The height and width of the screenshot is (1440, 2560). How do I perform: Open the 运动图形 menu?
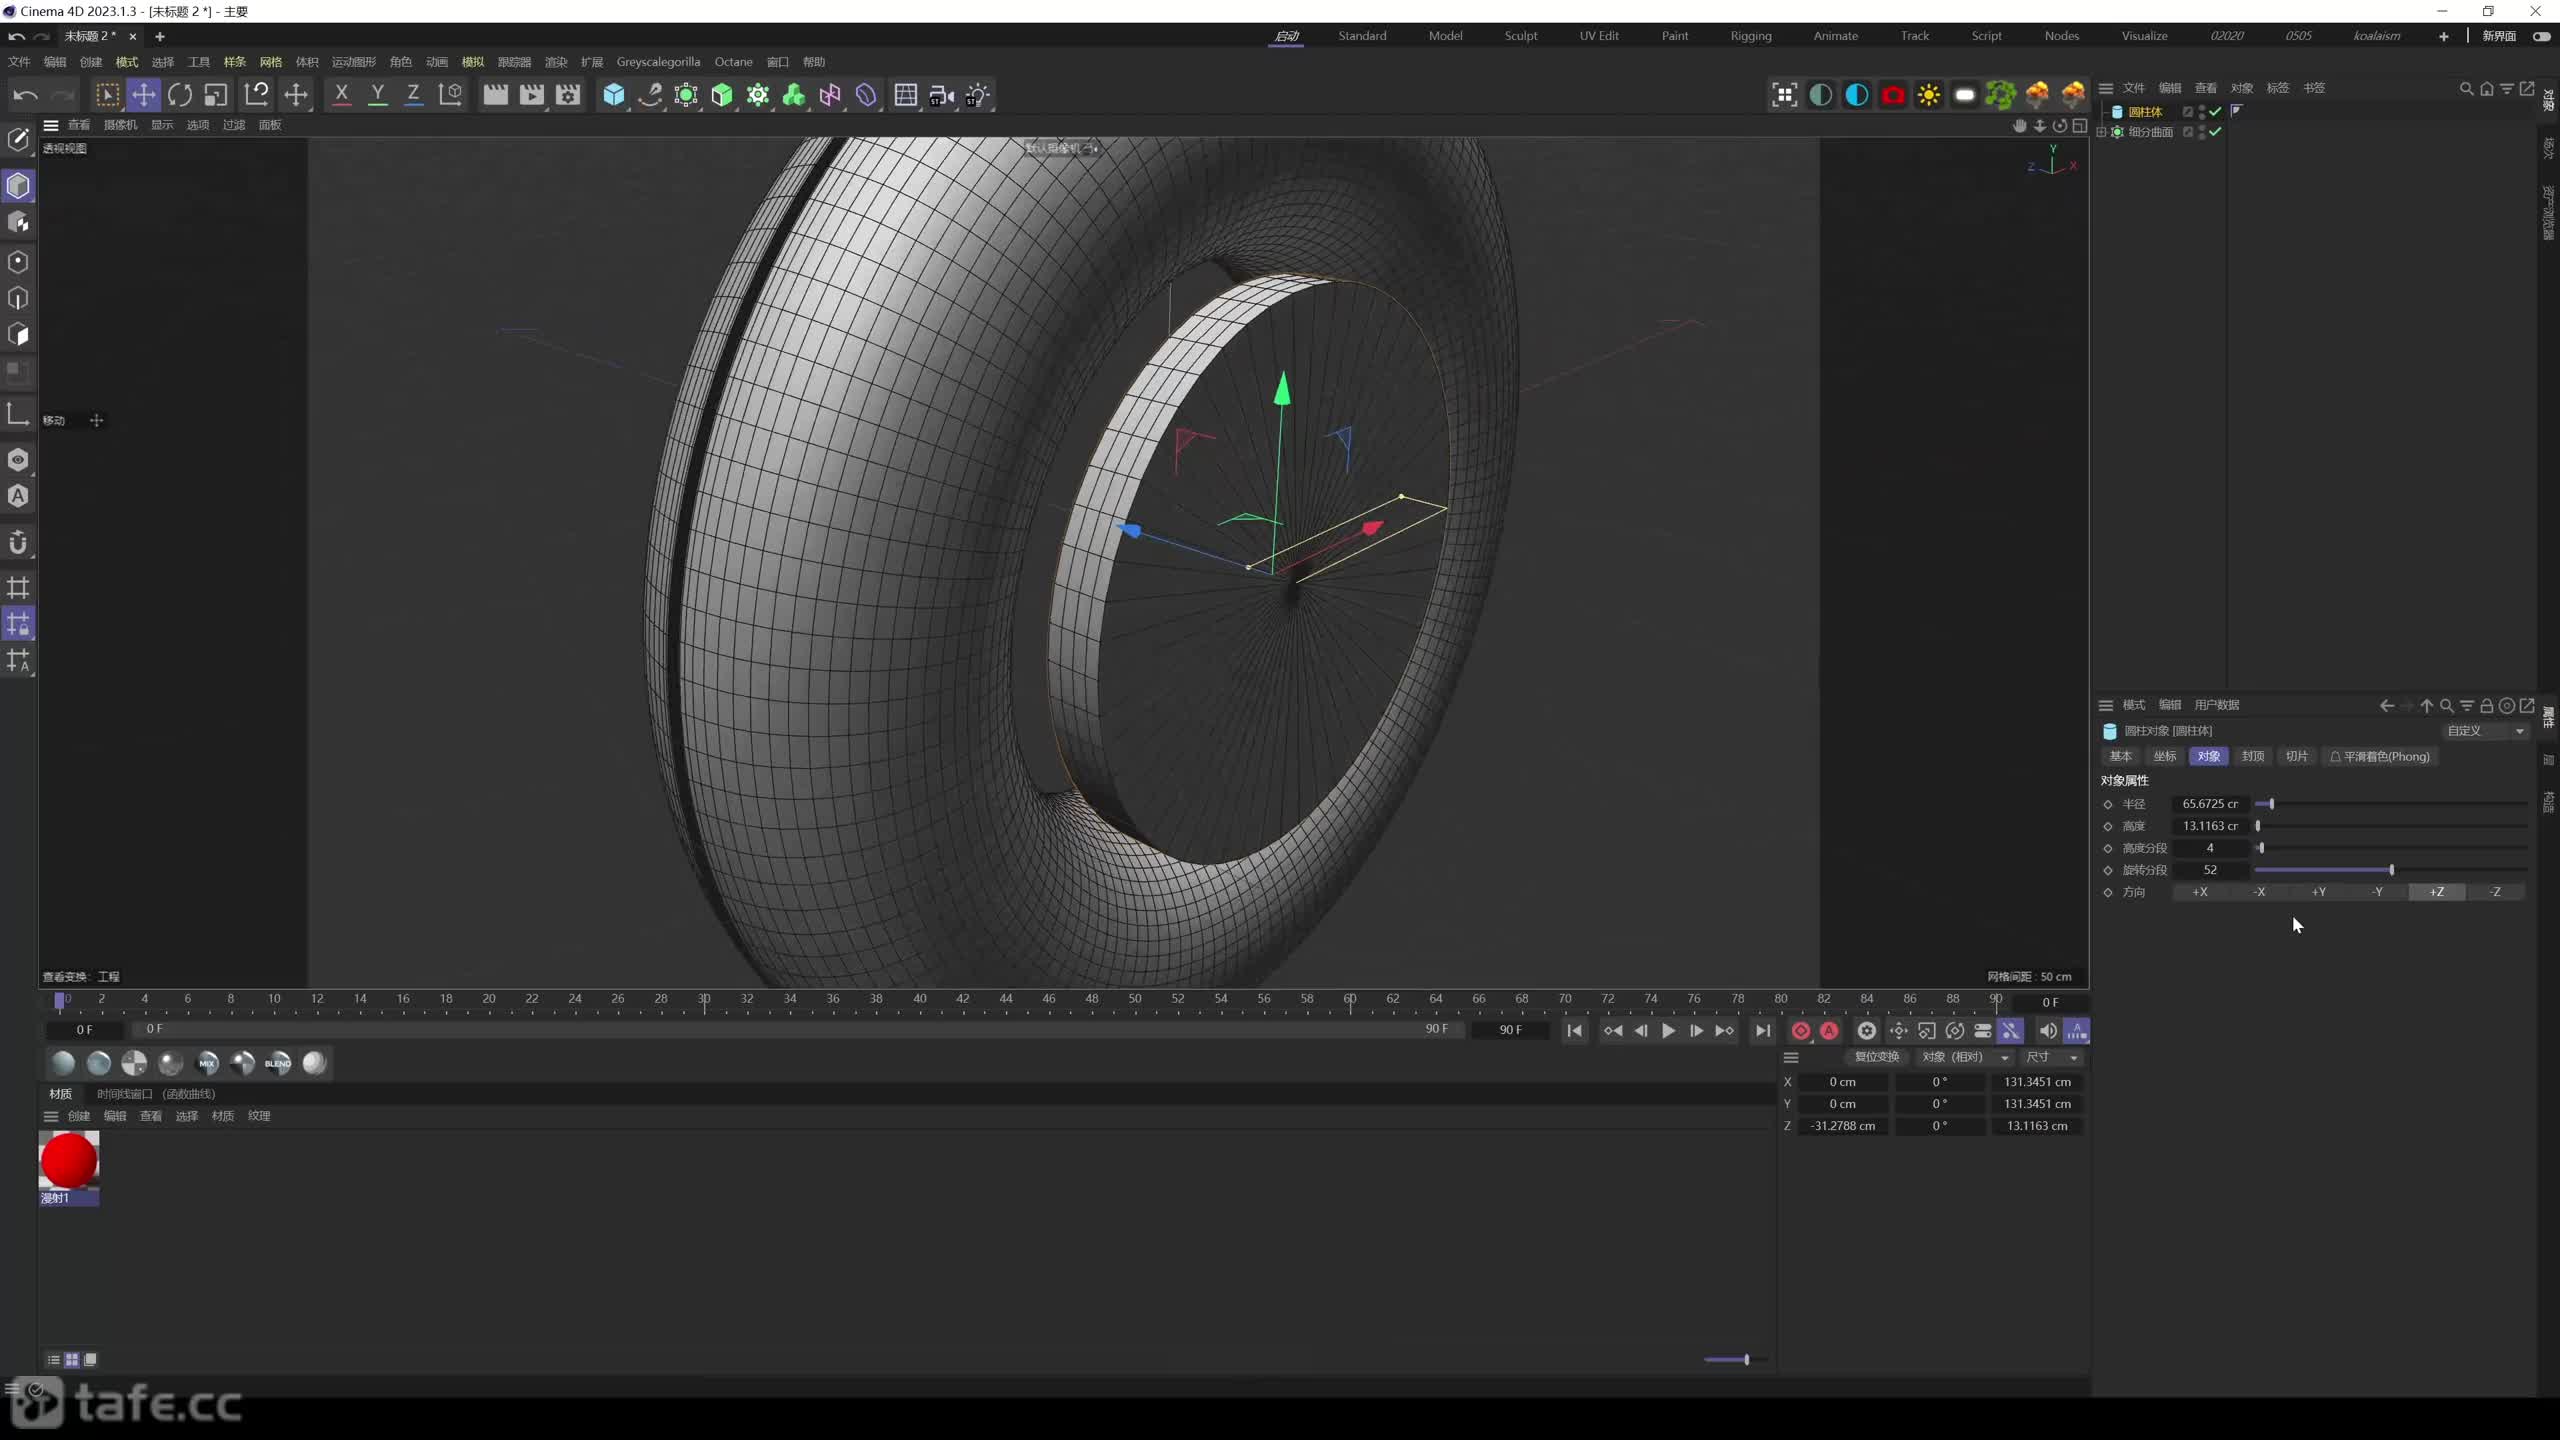[354, 62]
